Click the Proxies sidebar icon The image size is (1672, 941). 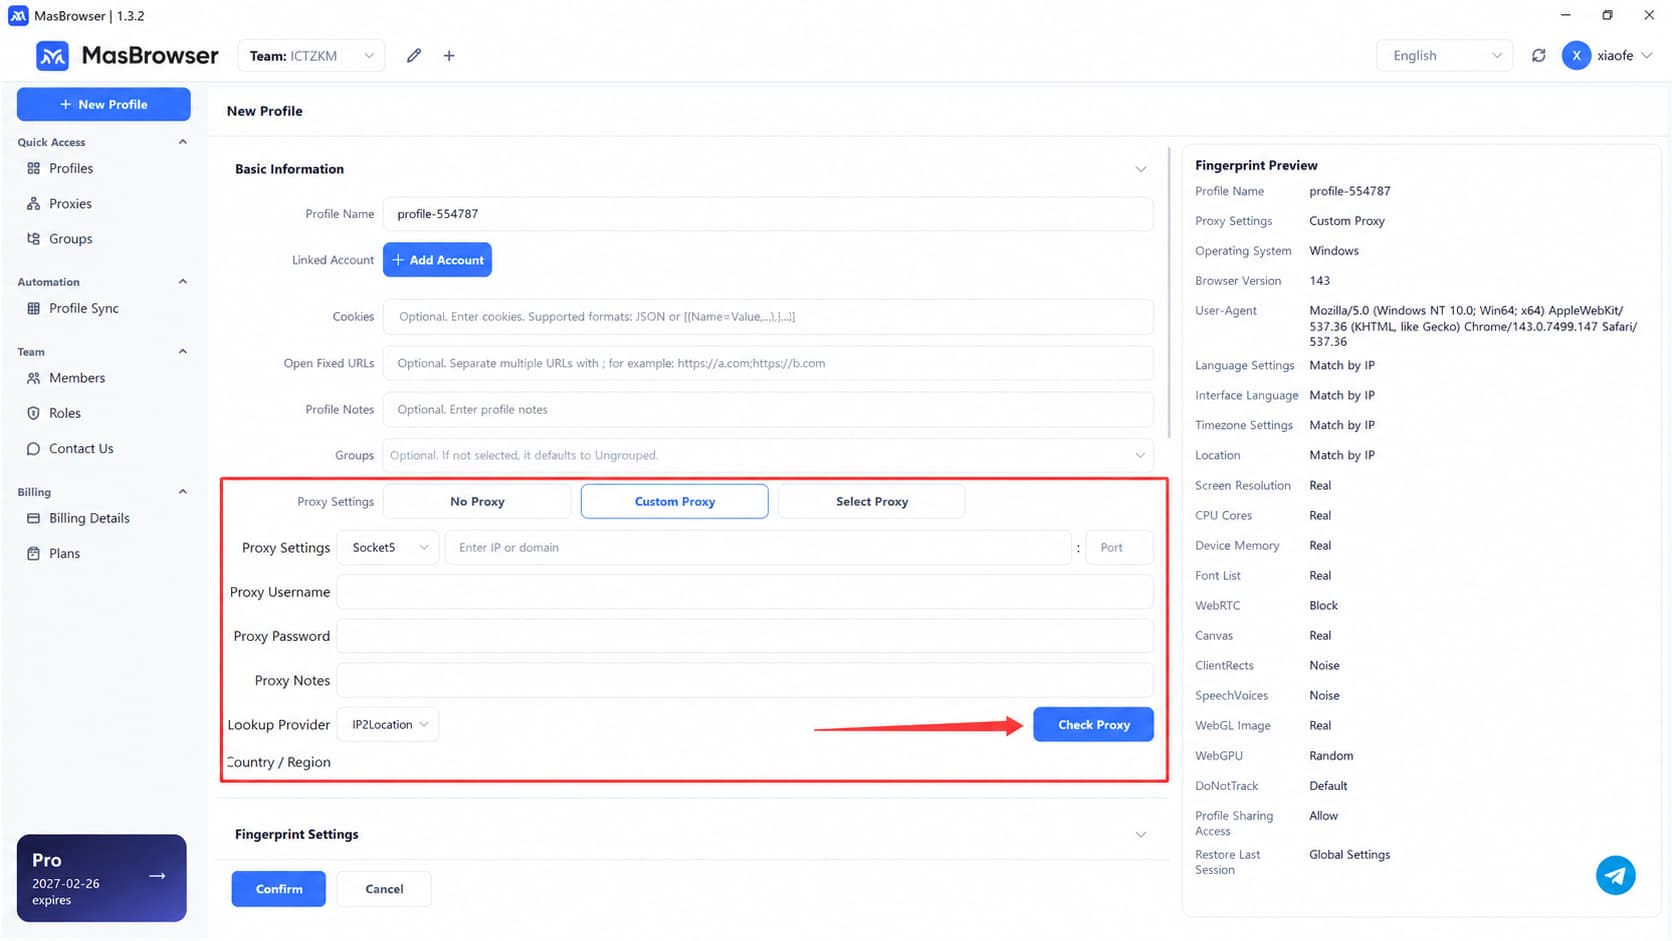(x=34, y=203)
